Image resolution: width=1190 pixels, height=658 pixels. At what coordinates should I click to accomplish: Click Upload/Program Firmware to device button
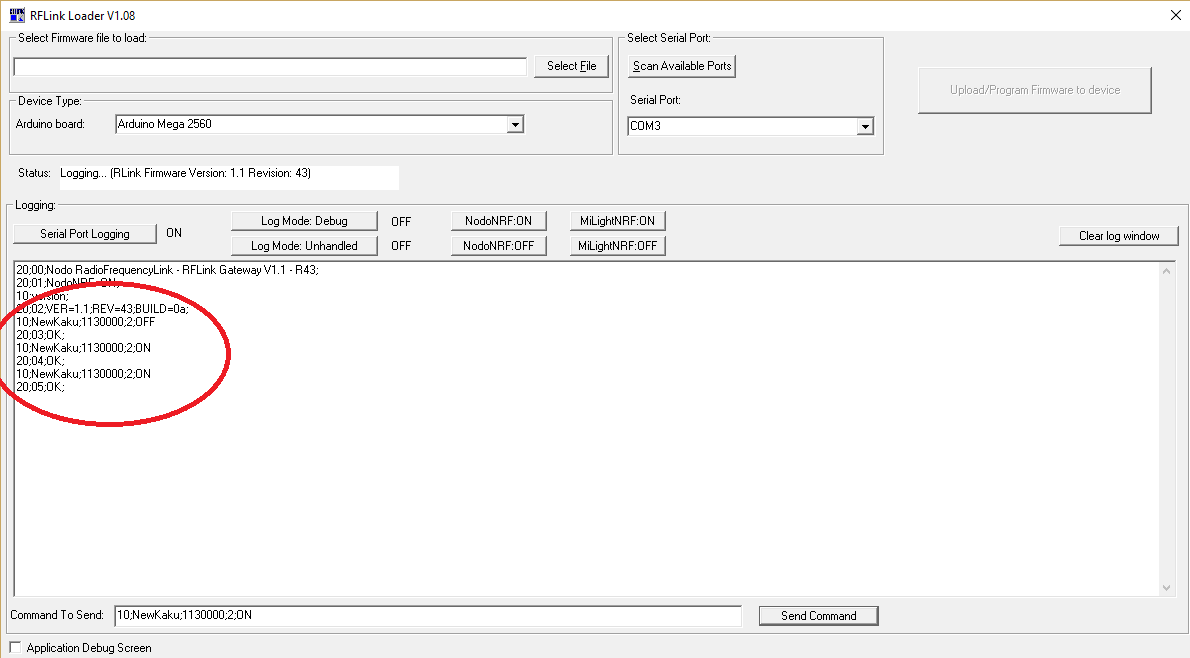[x=1035, y=90]
